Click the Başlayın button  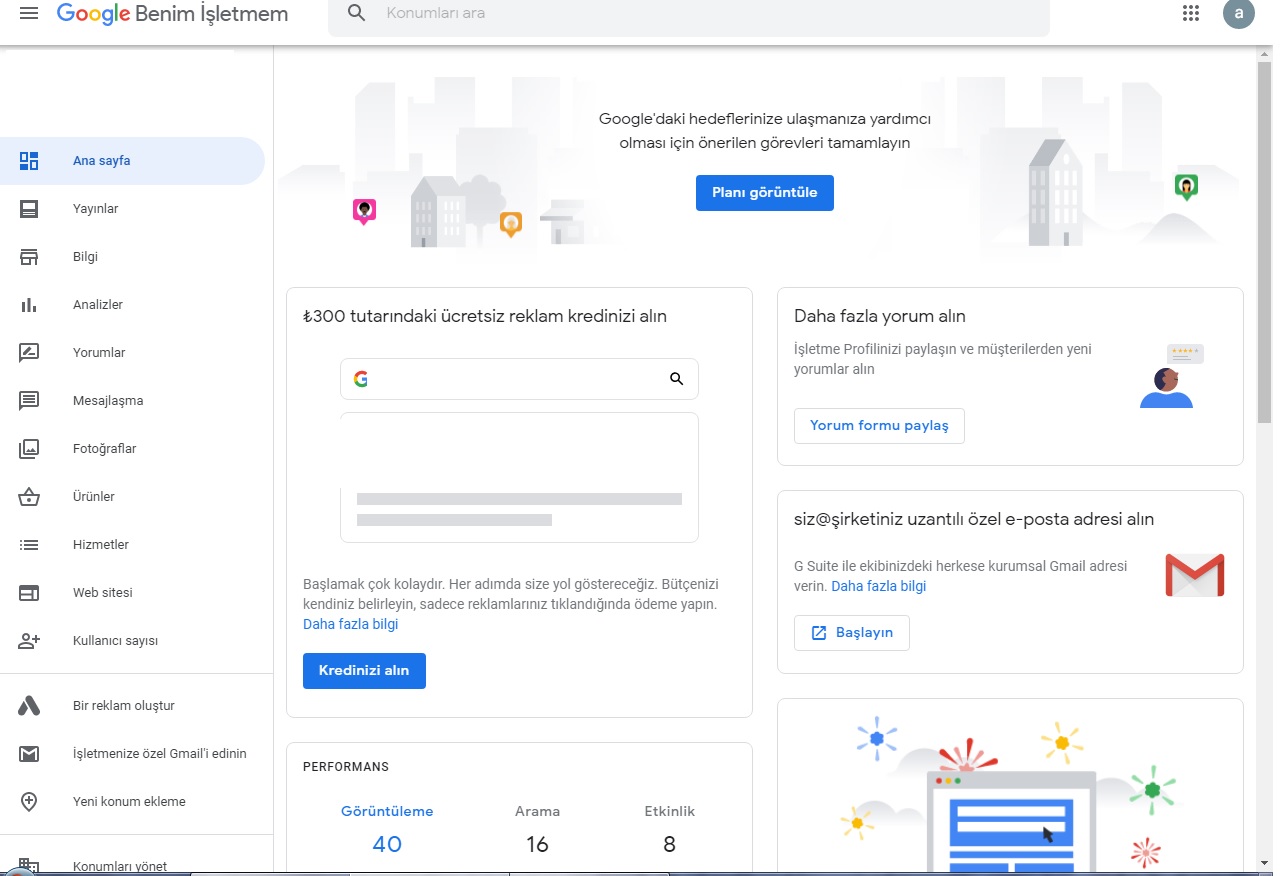pos(852,633)
